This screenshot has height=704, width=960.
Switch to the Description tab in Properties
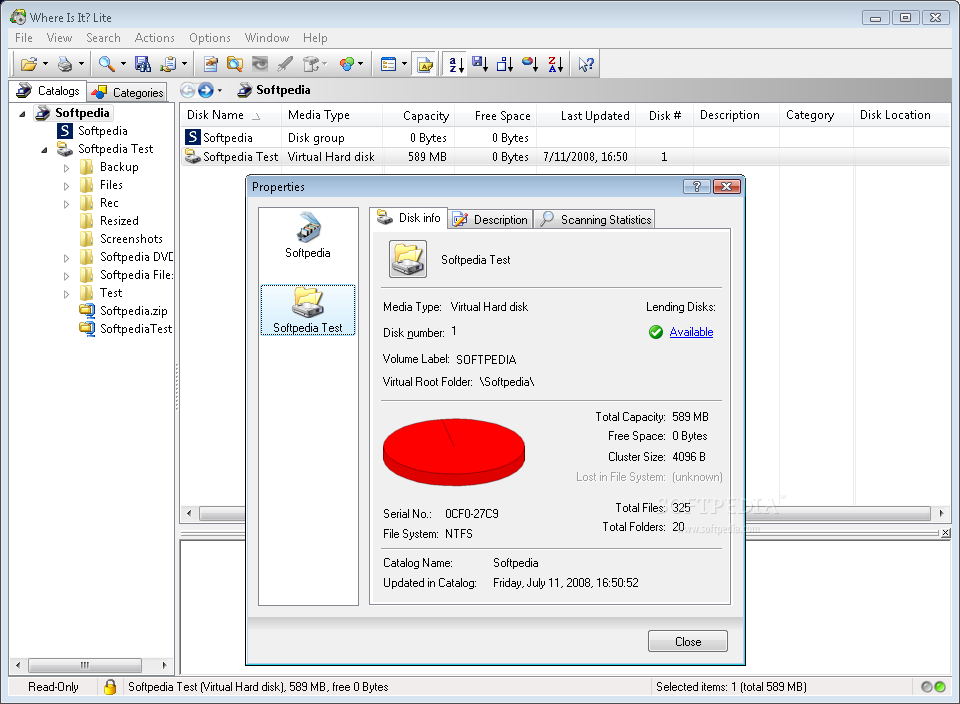pos(490,219)
